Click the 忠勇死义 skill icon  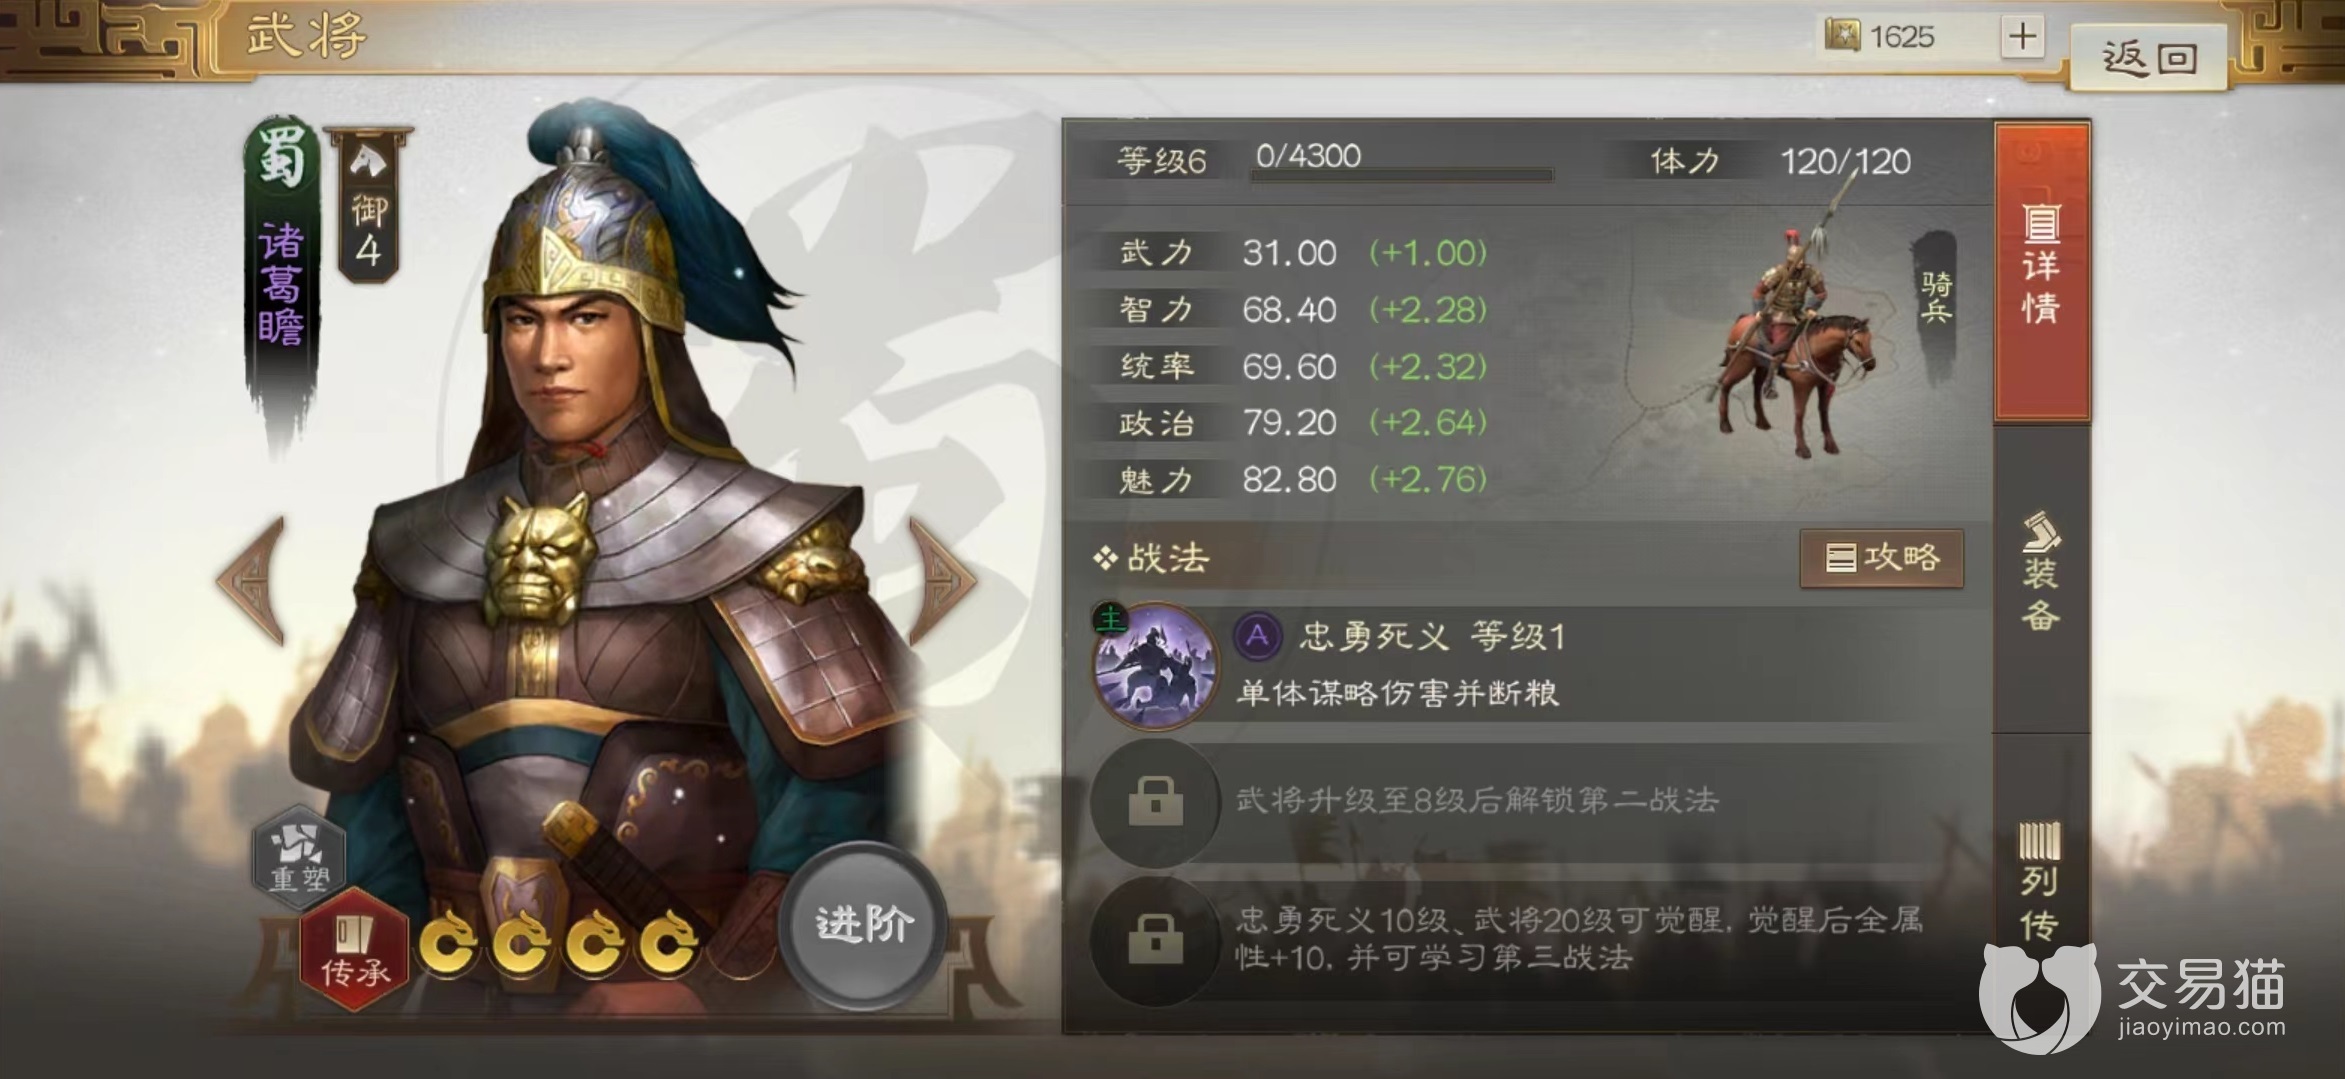pos(1155,663)
